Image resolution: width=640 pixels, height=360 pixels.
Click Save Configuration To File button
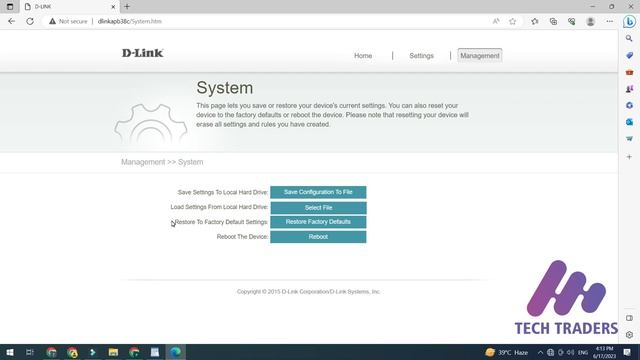tap(318, 192)
